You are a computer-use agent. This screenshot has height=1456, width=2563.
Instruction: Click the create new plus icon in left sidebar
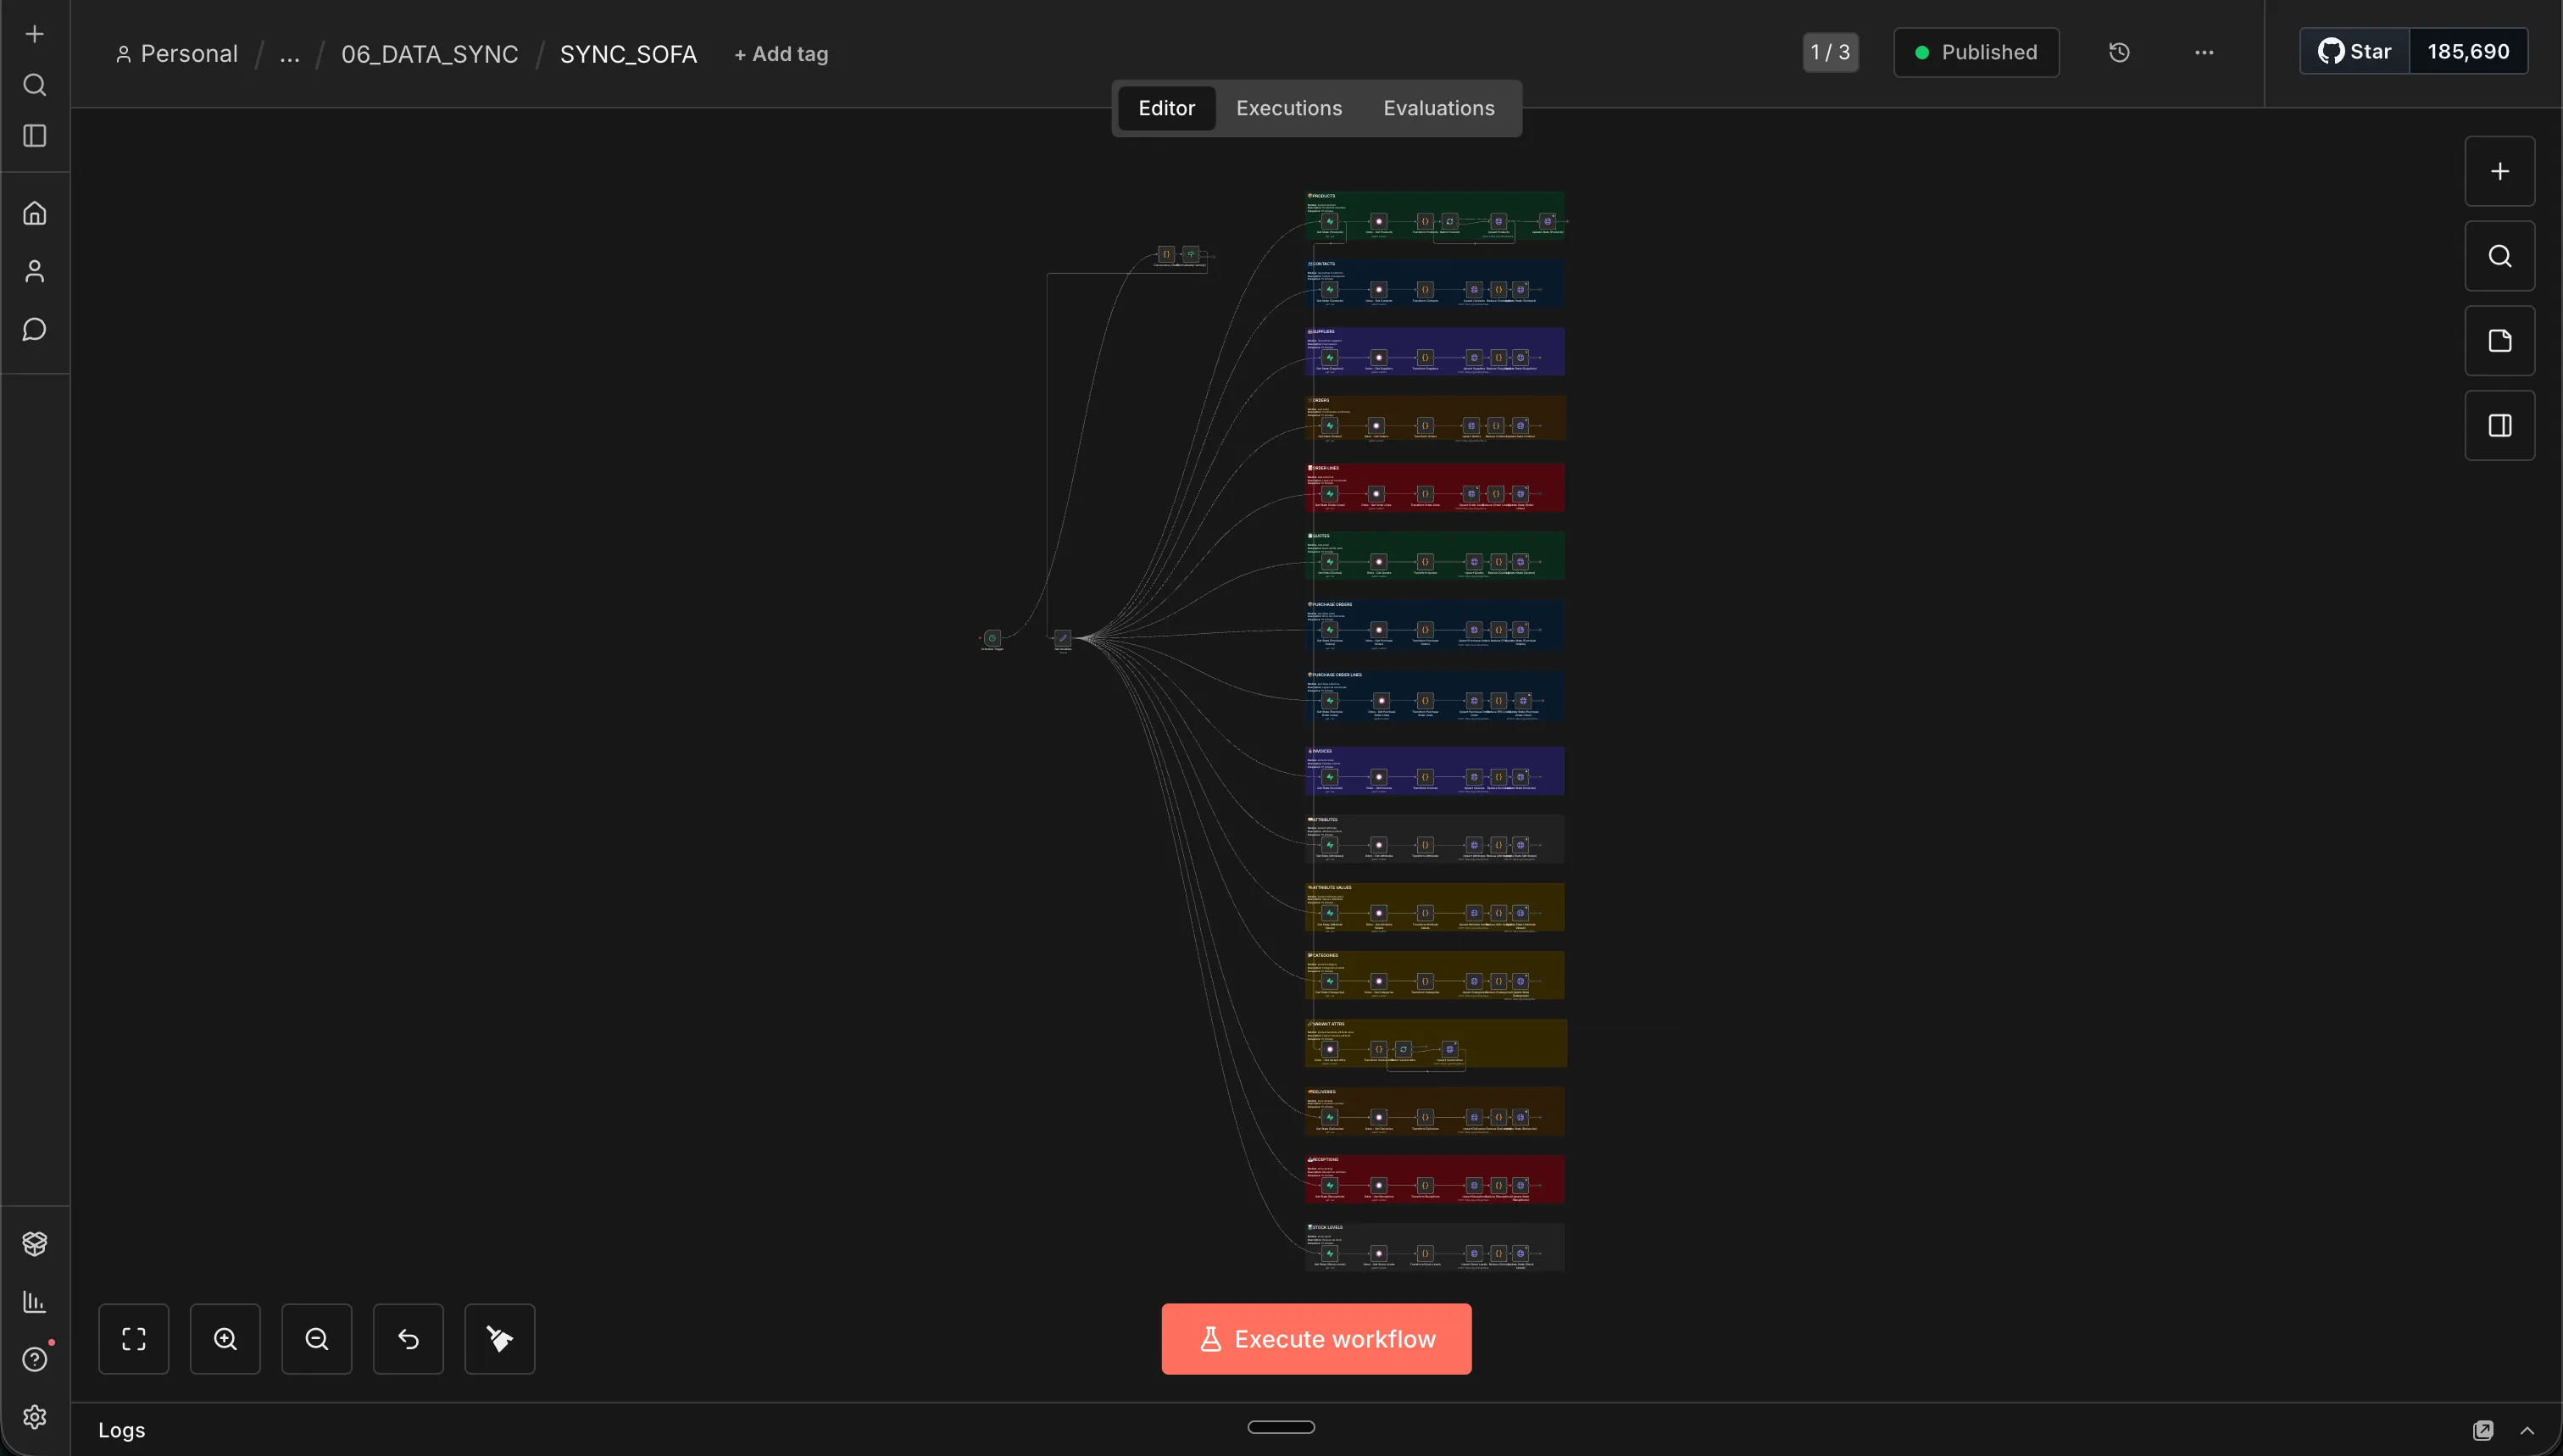(34, 34)
